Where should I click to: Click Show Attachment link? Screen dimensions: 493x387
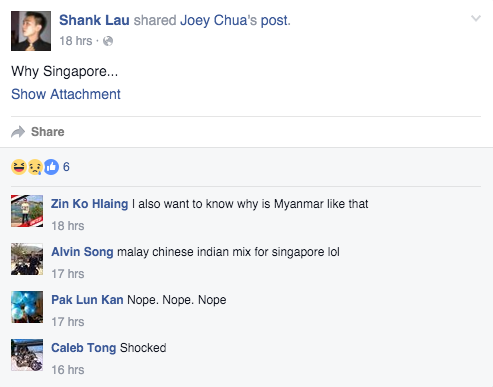tap(66, 94)
